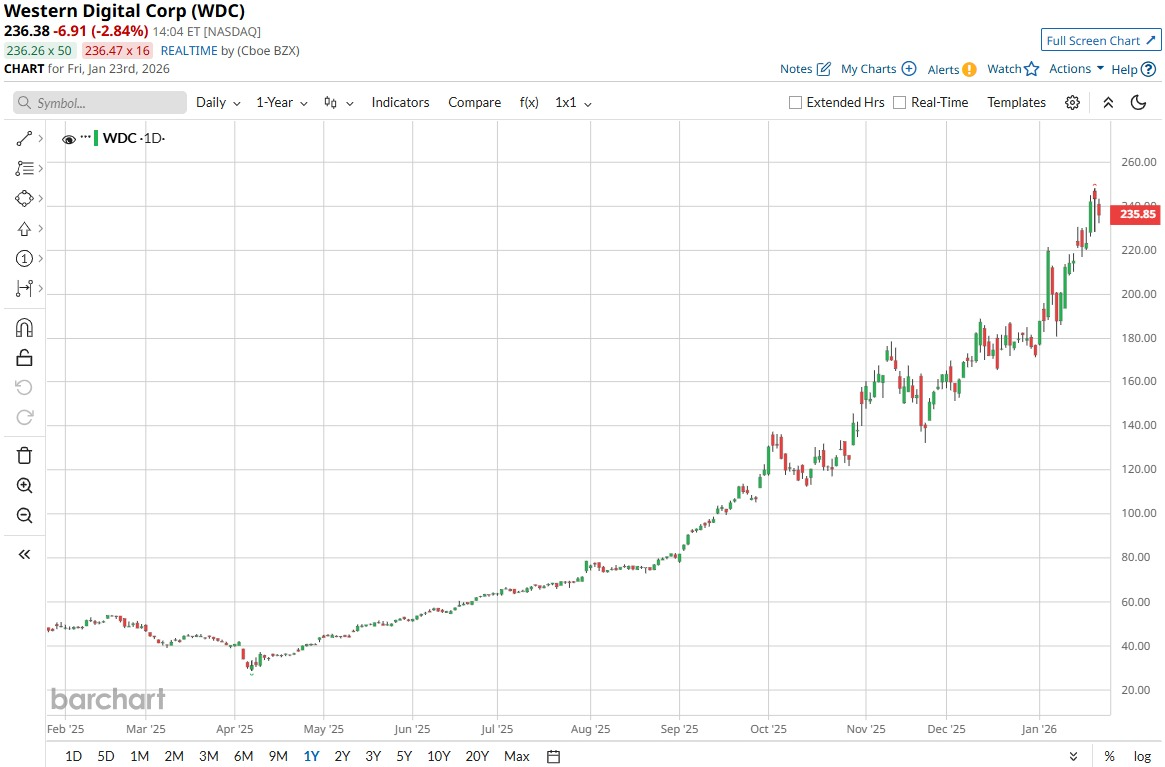Click the Alerts exclamation icon
1165x767 pixels.
point(970,69)
